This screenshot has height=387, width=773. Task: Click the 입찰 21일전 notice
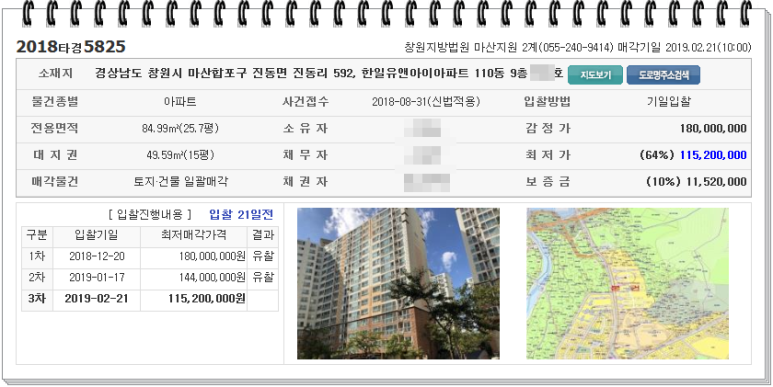(x=241, y=215)
